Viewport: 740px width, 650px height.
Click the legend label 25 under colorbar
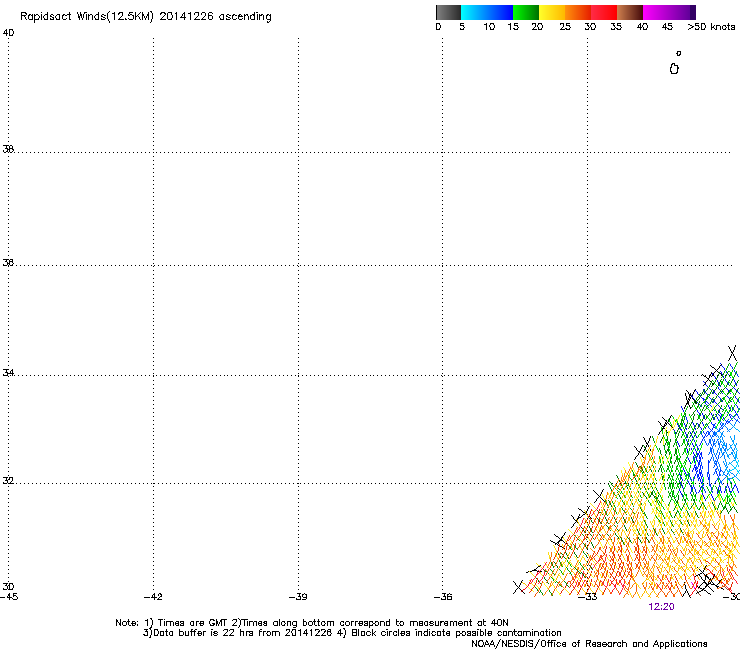565,27
